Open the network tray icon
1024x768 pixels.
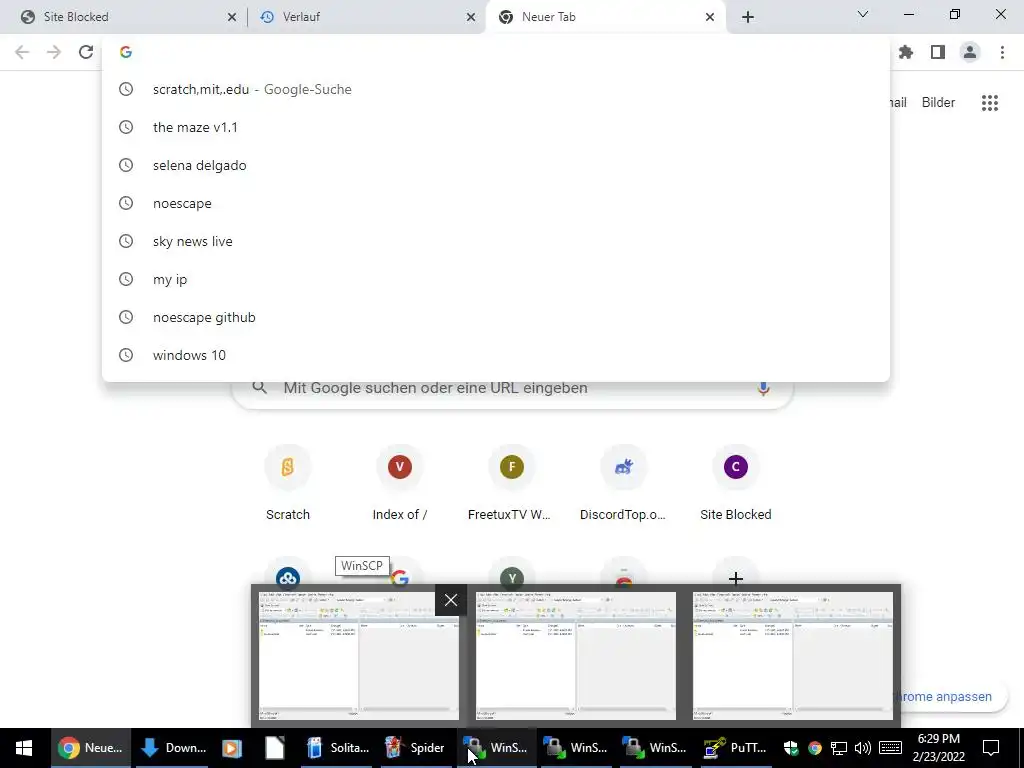pyautogui.click(x=839, y=748)
